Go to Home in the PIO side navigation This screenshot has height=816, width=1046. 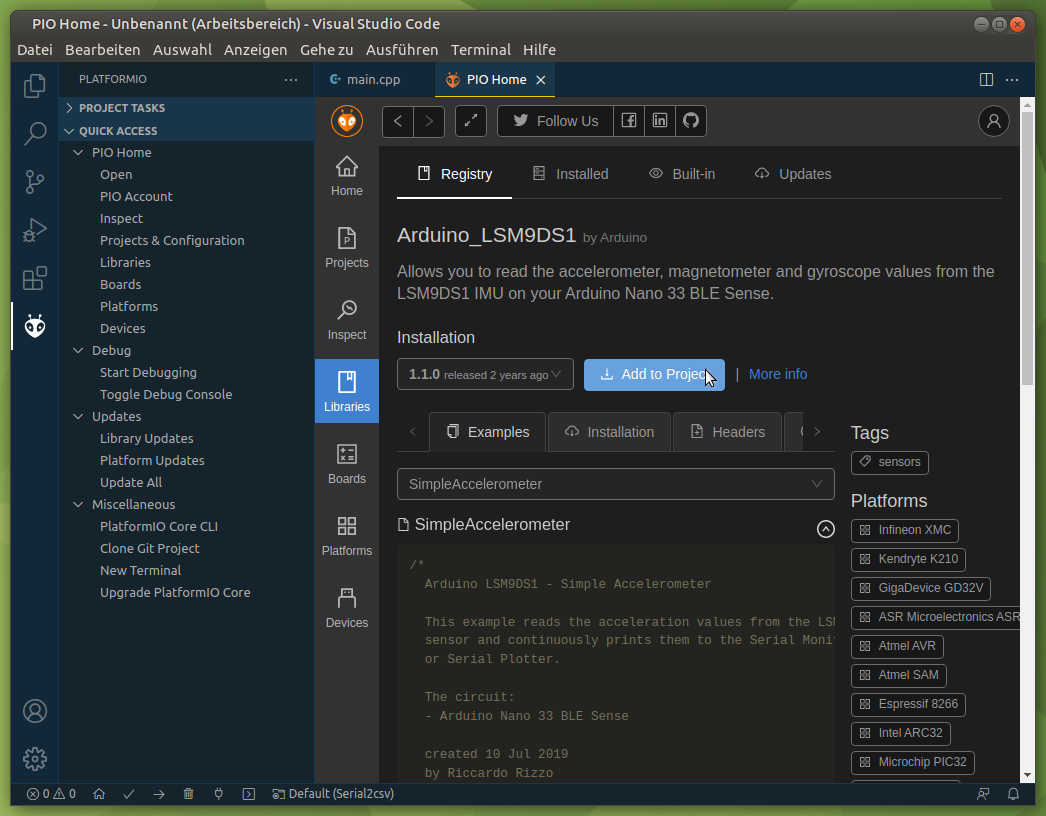tap(347, 176)
